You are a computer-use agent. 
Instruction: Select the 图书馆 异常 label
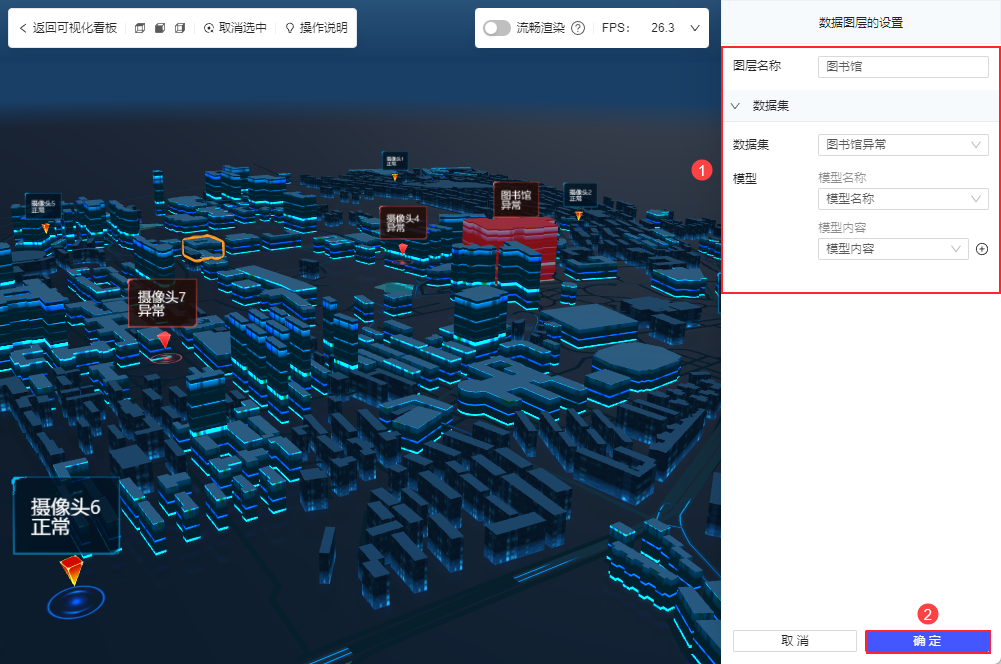516,200
